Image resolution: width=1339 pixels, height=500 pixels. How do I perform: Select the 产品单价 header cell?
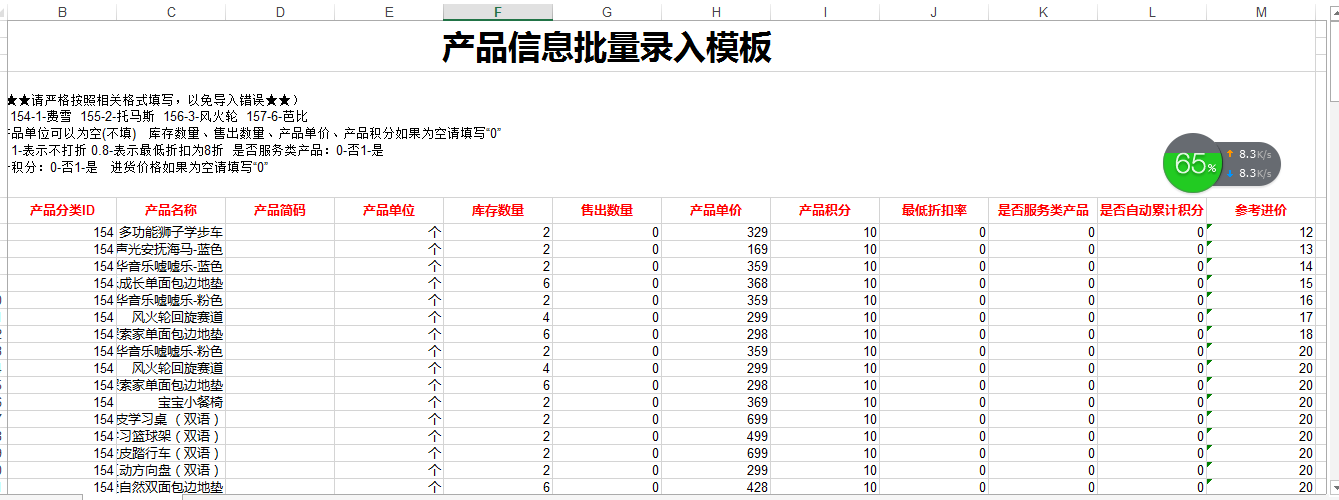point(716,211)
